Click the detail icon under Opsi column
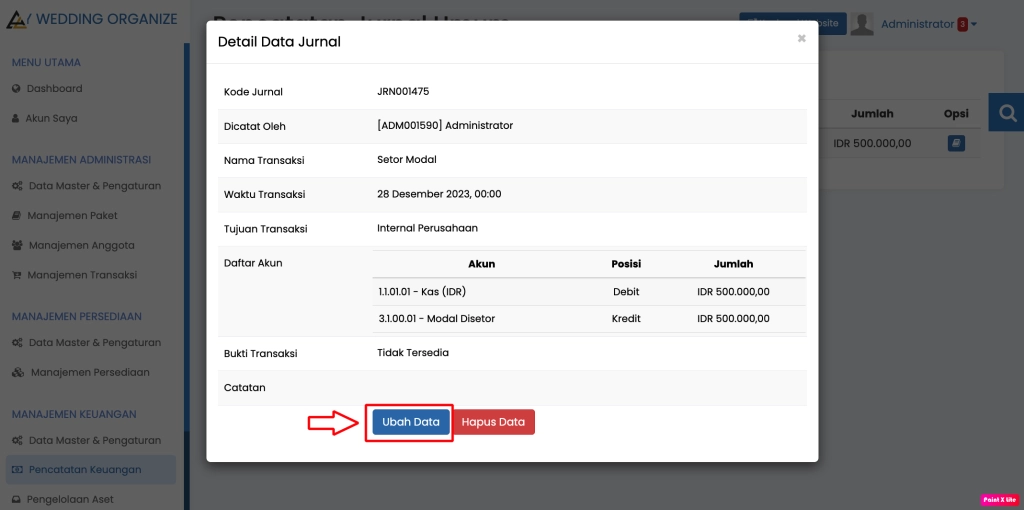This screenshot has width=1024, height=510. click(x=956, y=143)
